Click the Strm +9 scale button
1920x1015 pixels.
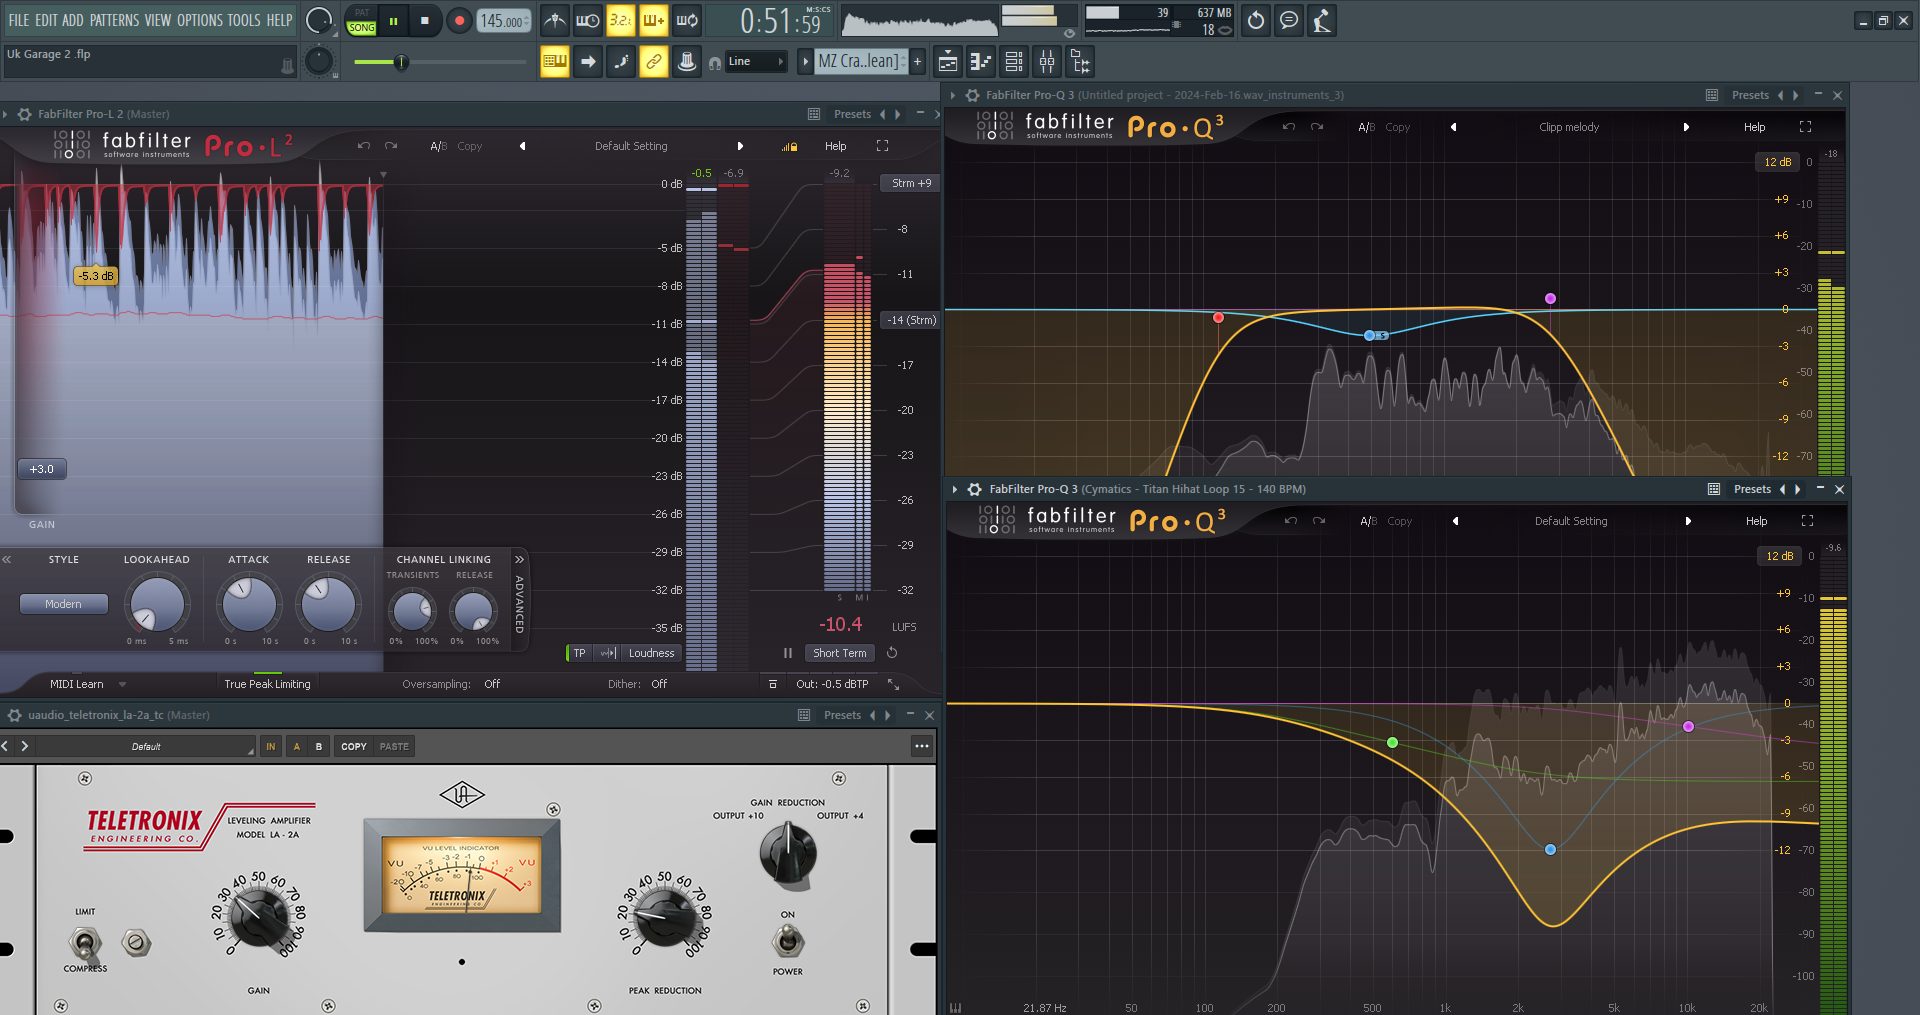tap(911, 183)
